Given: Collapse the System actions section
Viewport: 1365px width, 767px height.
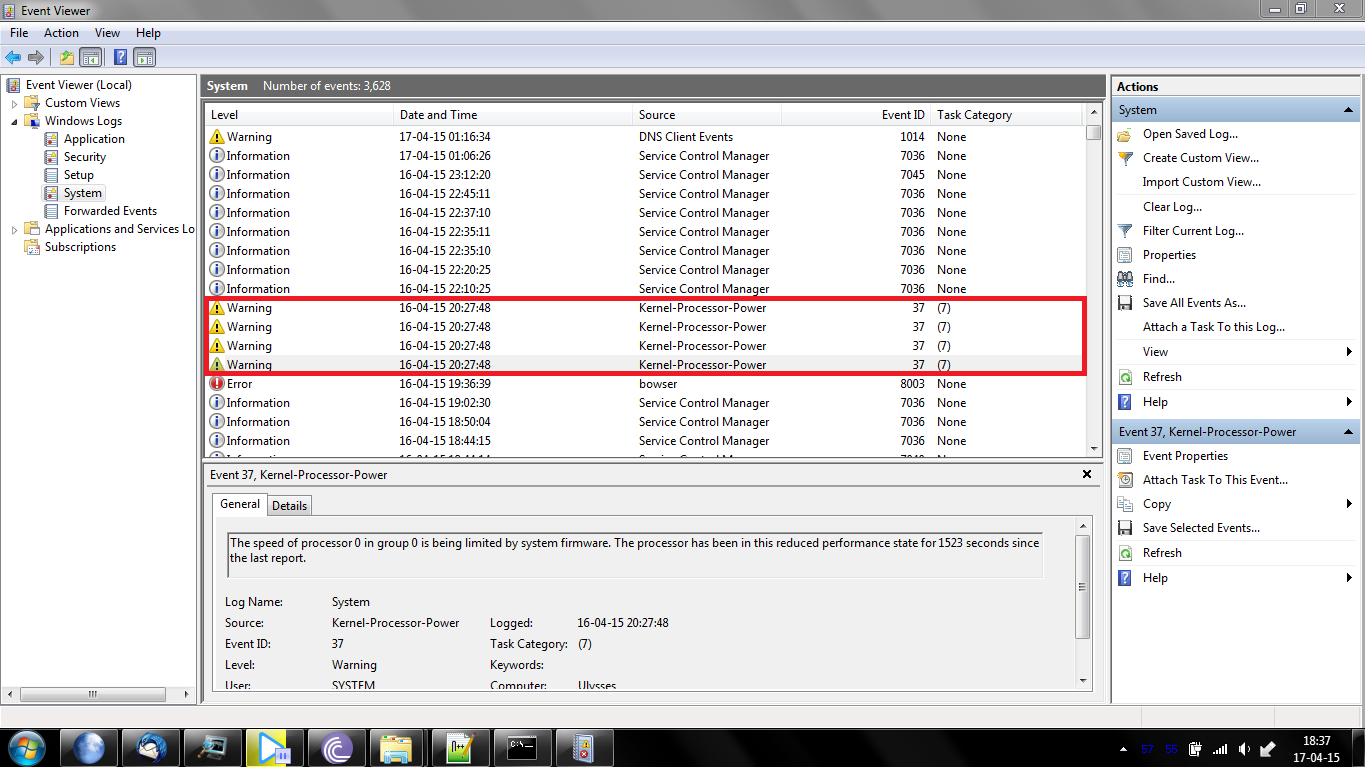Looking at the screenshot, I should point(1349,110).
